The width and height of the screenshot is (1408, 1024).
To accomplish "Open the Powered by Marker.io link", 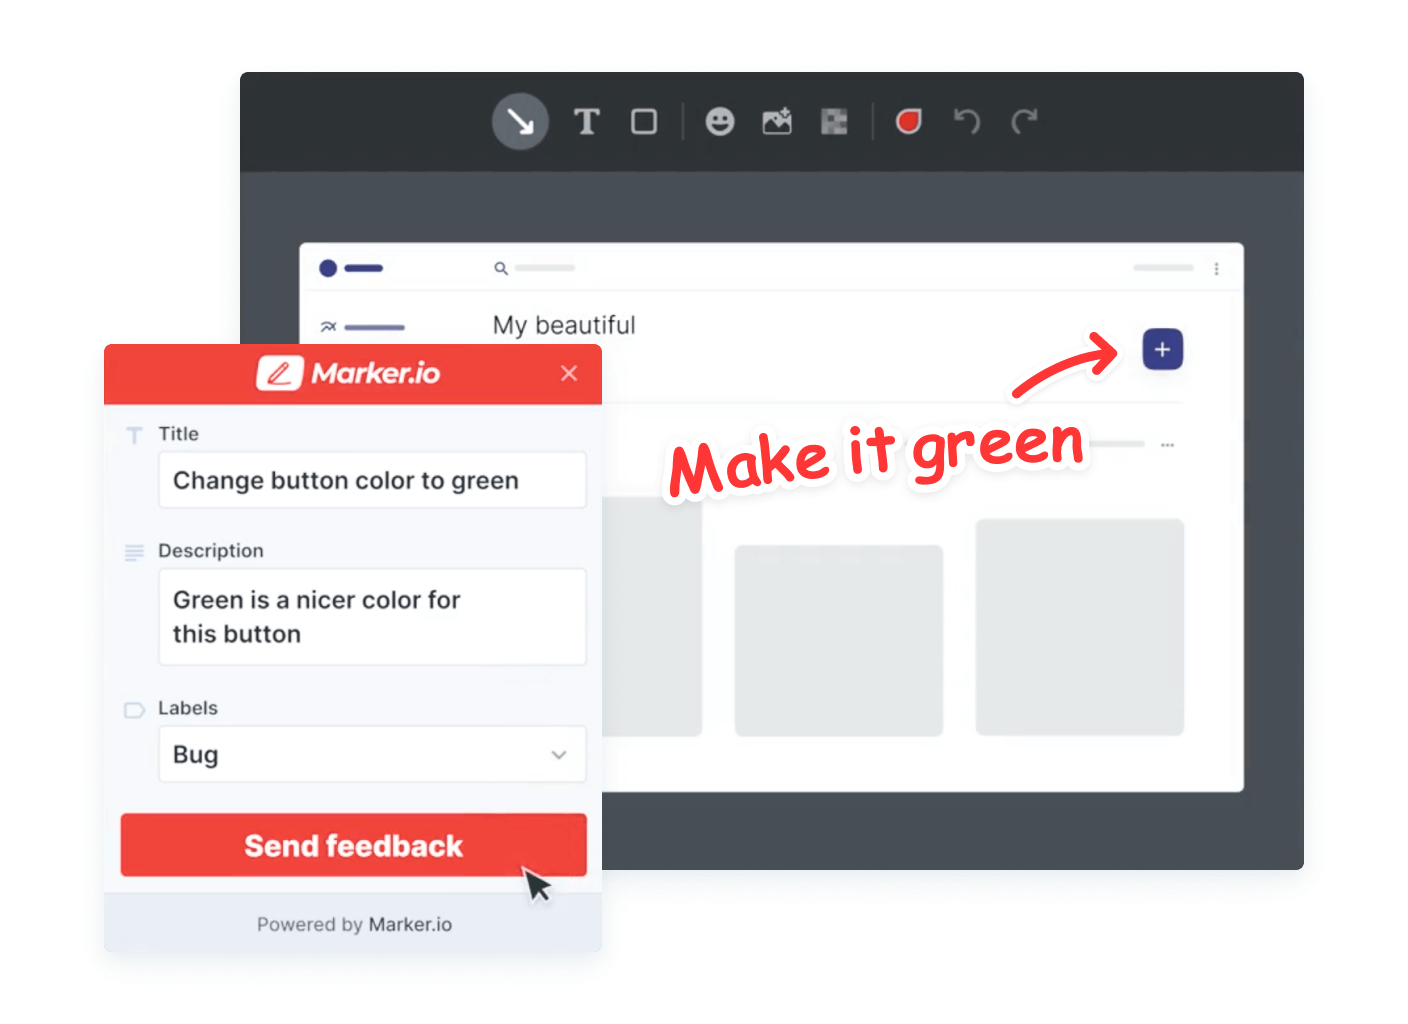I will pos(354,924).
